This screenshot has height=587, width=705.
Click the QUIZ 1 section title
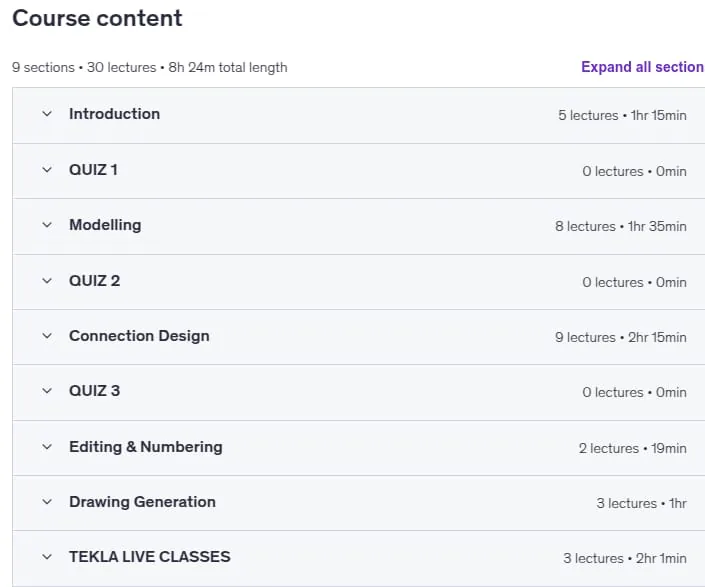pyautogui.click(x=93, y=170)
